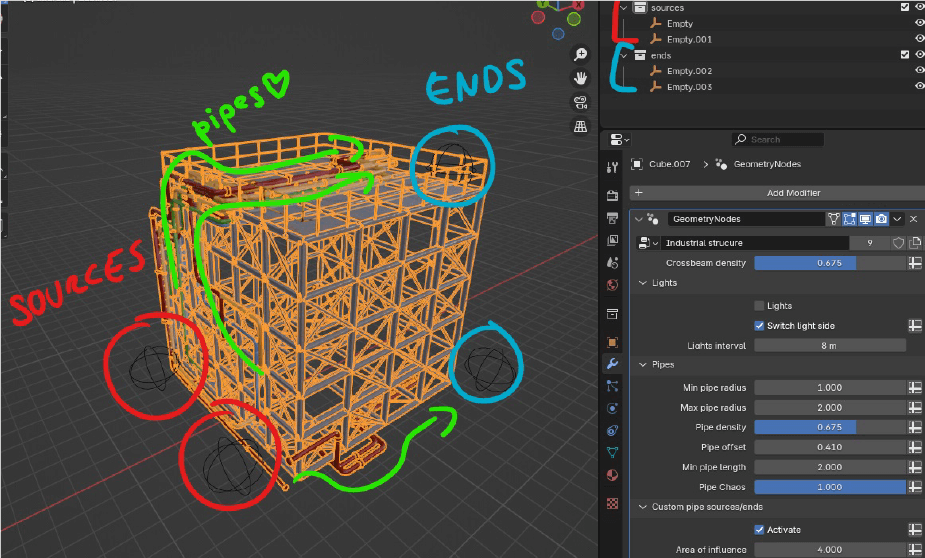
Task: Open the Render properties tab
Action: [612, 195]
